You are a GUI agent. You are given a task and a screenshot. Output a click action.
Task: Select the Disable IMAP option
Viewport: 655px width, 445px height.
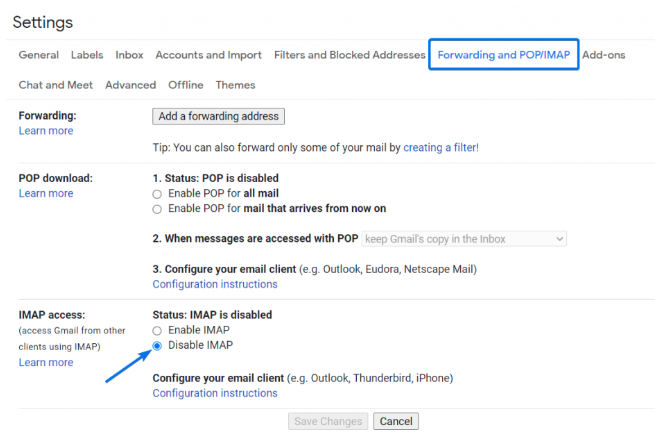(x=157, y=346)
